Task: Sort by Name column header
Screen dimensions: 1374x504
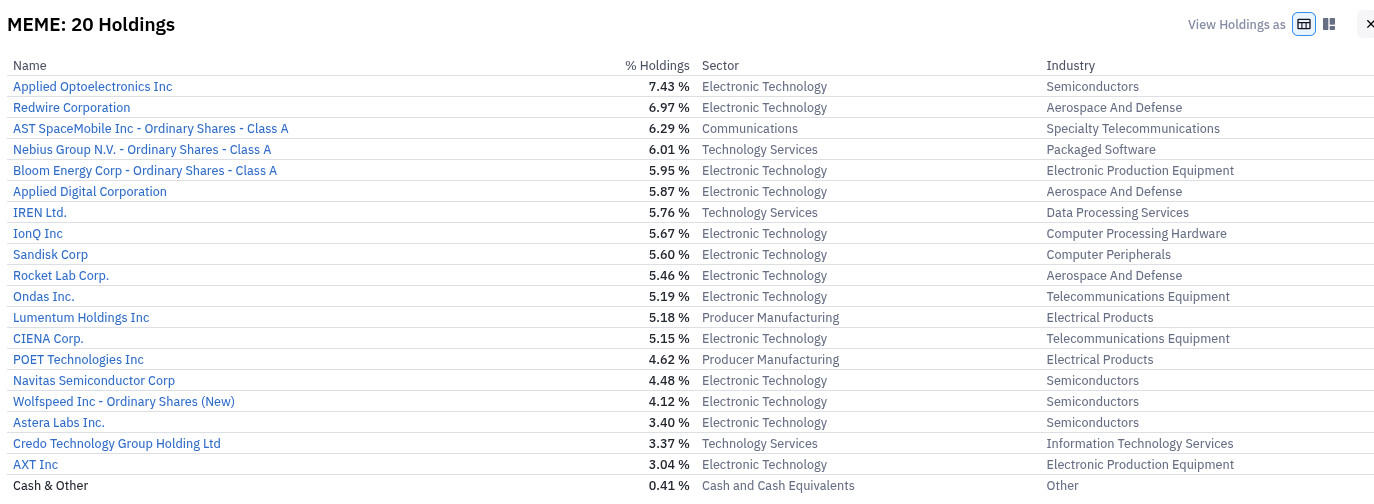Action: (30, 66)
